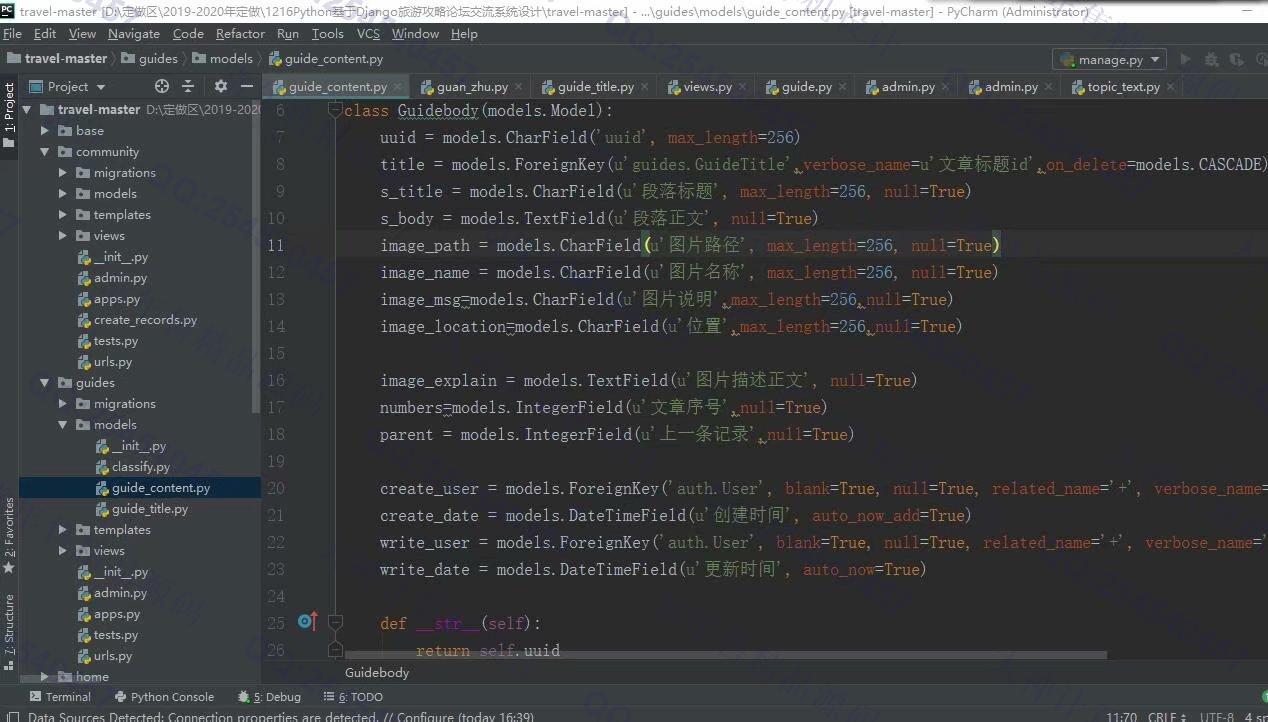Toggle the Z: Structure side tool button

(x=9, y=630)
